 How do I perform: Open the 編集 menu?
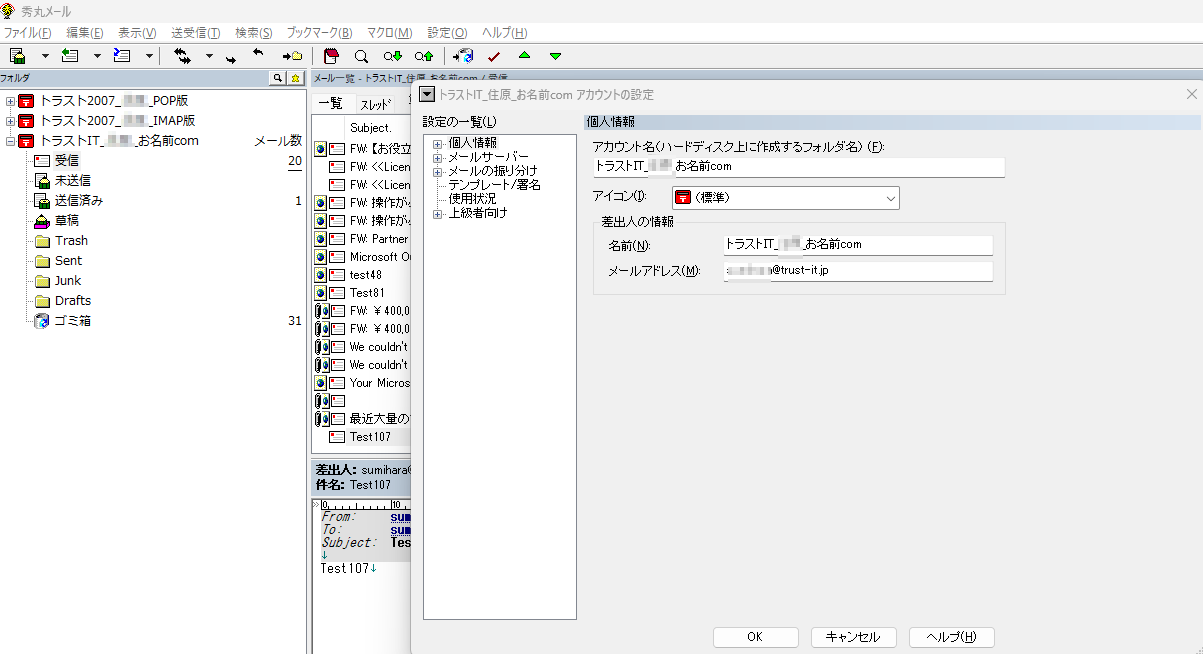point(85,33)
